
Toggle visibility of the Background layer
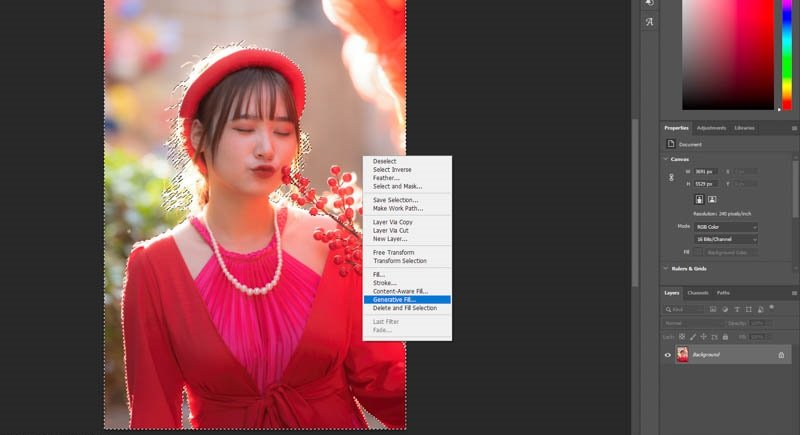coord(668,355)
